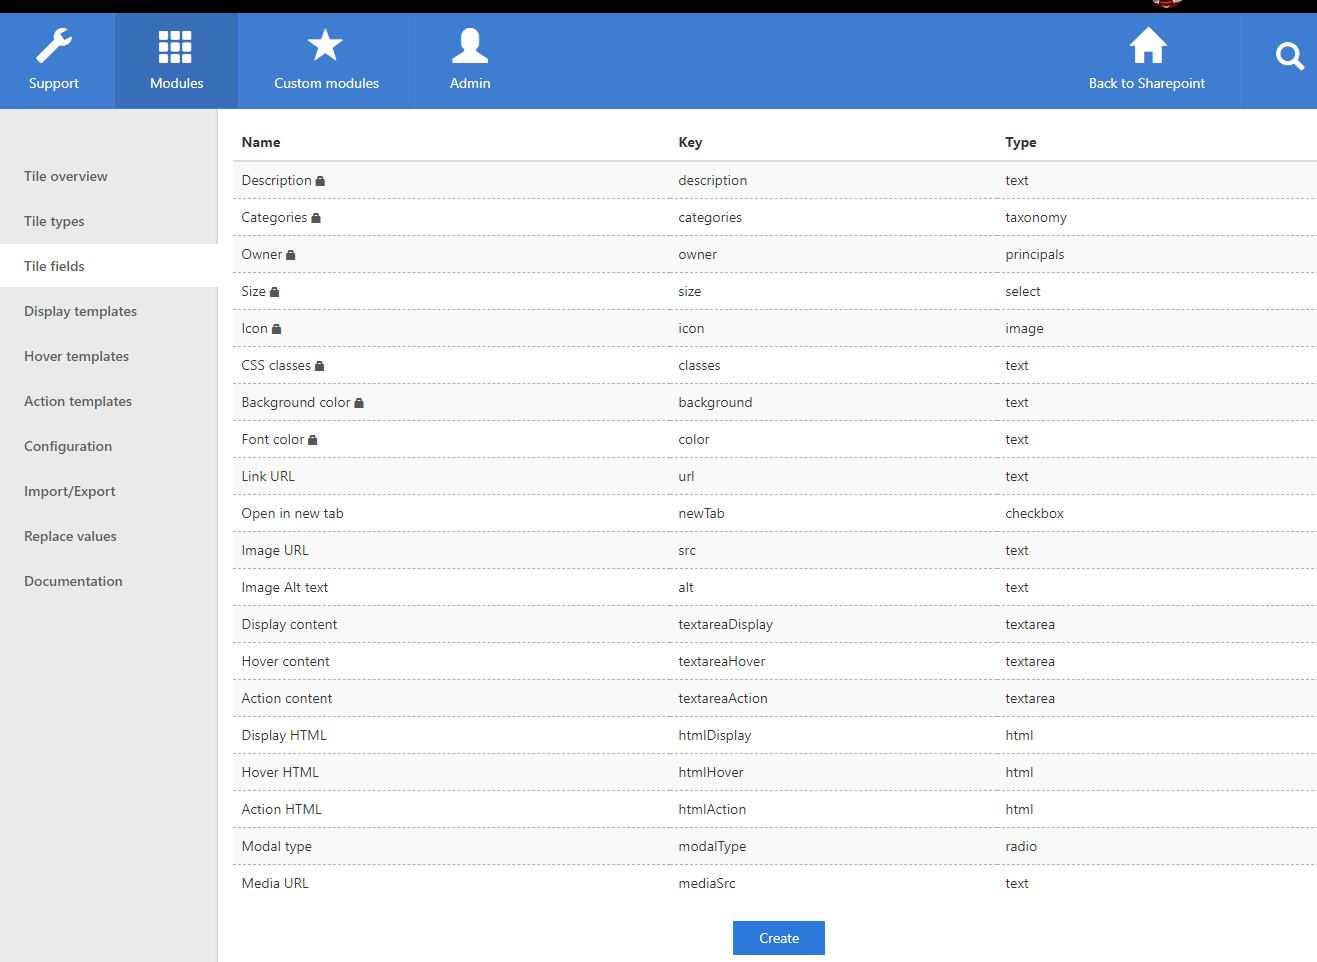The height and width of the screenshot is (962, 1317).
Task: Open the Link URL field row
Action: (x=268, y=476)
